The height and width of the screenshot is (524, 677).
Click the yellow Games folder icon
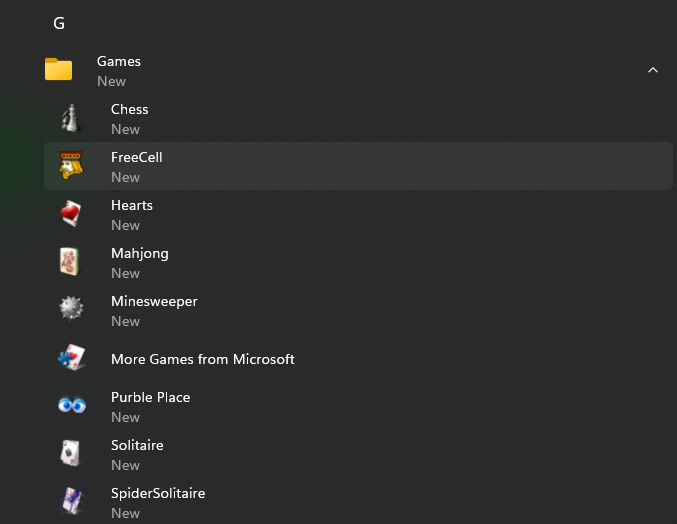[59, 70]
